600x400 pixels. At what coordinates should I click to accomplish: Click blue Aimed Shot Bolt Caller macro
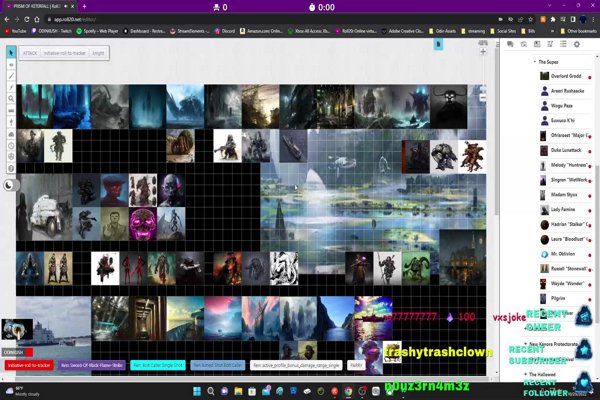(217, 365)
